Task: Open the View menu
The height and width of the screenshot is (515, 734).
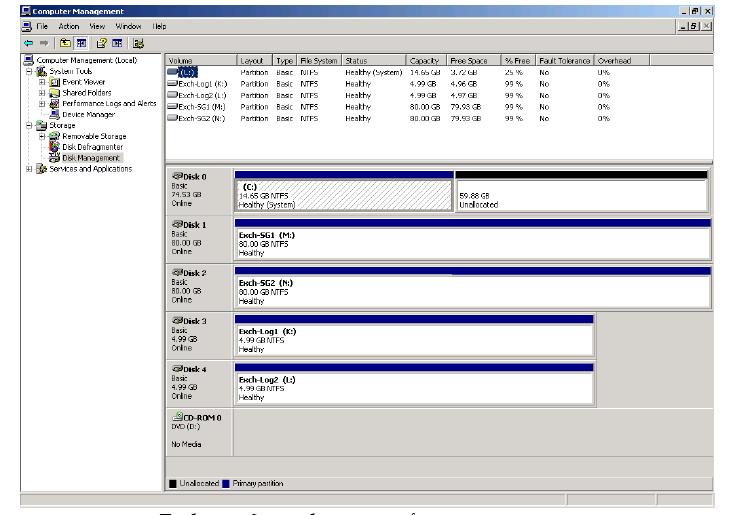Action: [x=97, y=26]
